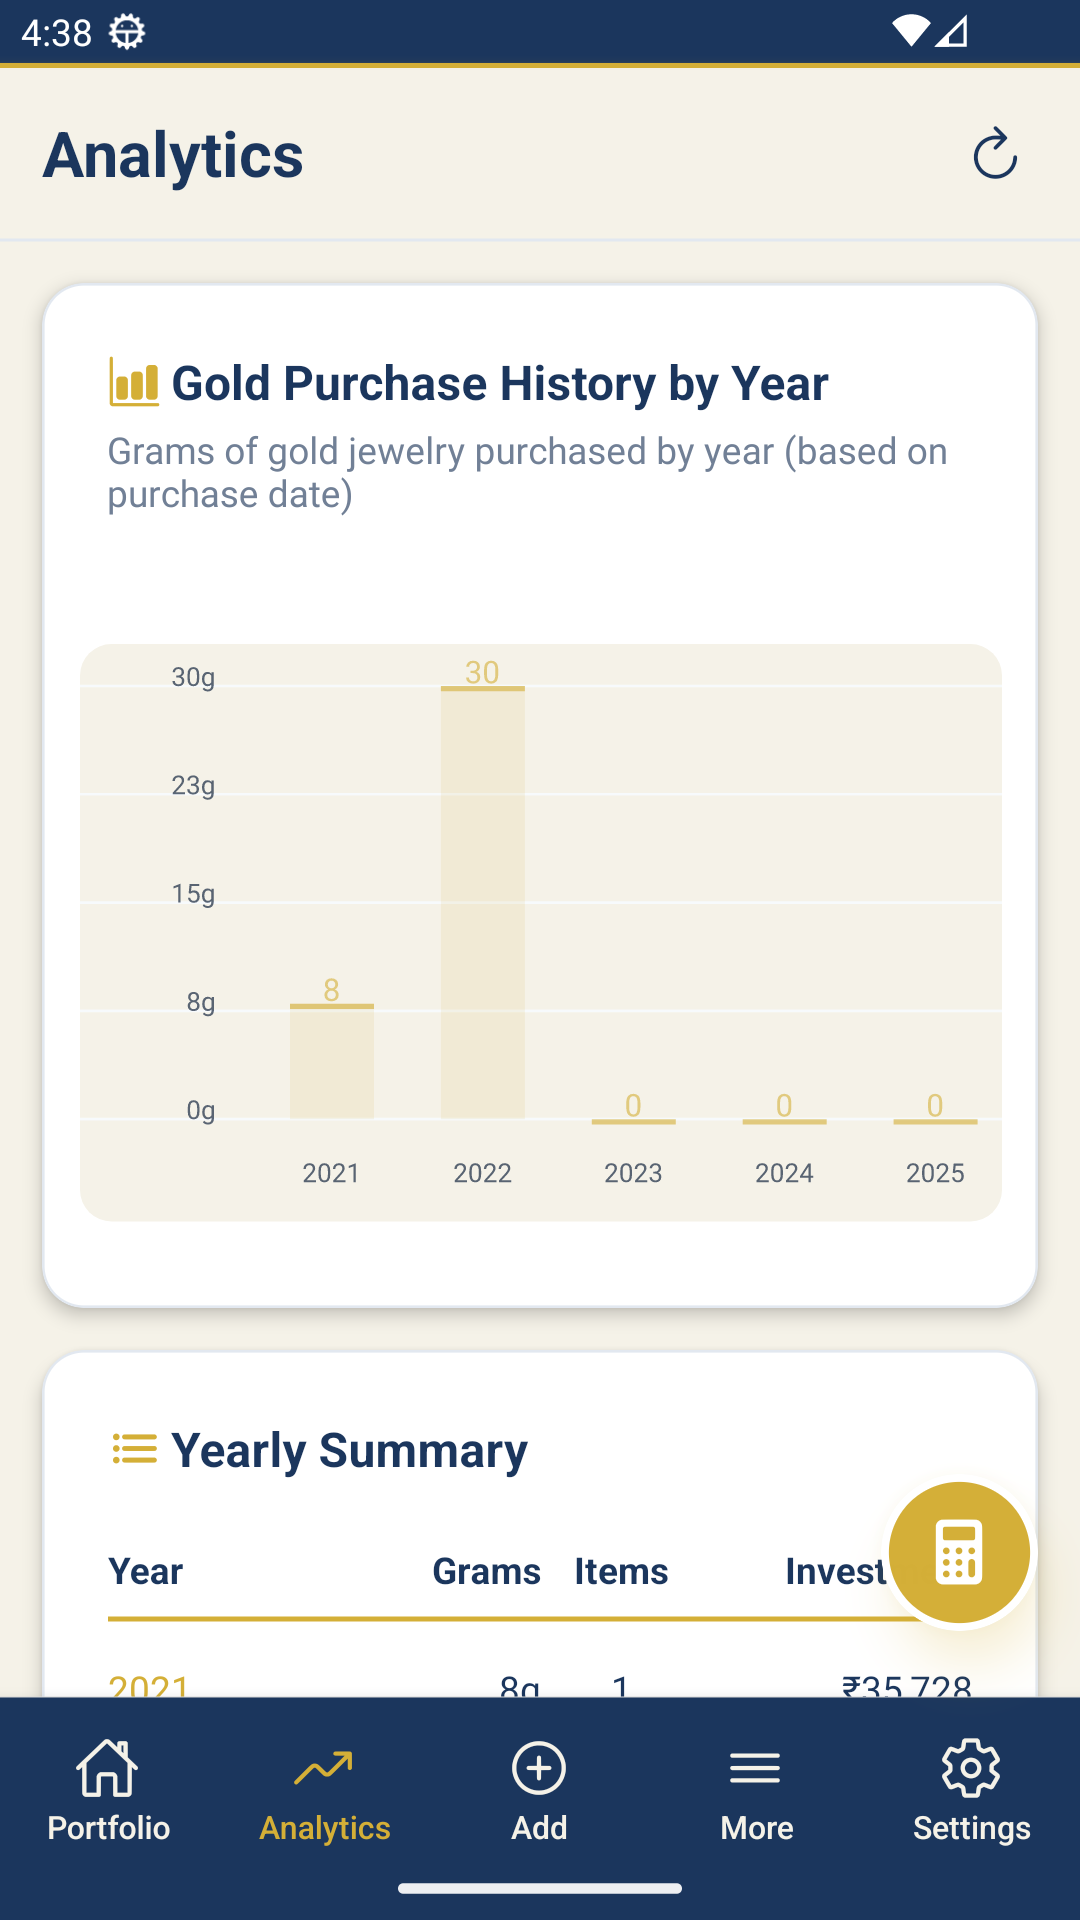Tap the Wi-Fi signal status icon

910,32
